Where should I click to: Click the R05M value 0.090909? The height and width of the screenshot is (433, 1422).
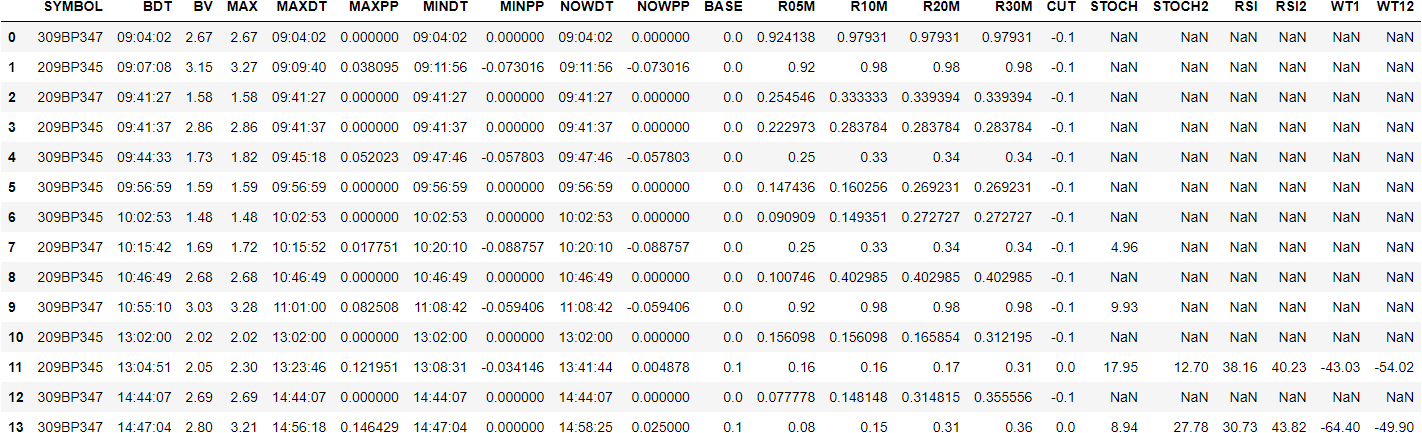pyautogui.click(x=786, y=217)
